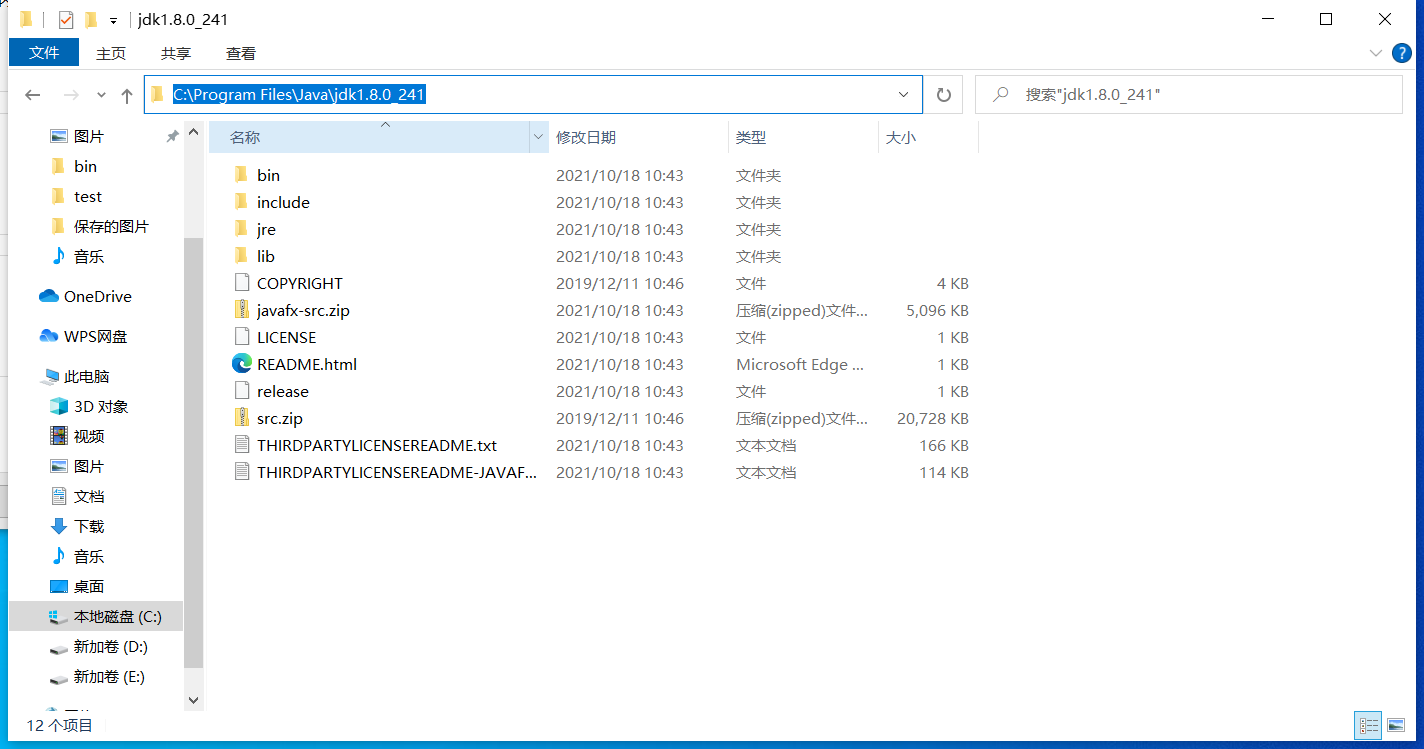
Task: Select the javafx-src.zip archive icon
Action: pos(241,310)
